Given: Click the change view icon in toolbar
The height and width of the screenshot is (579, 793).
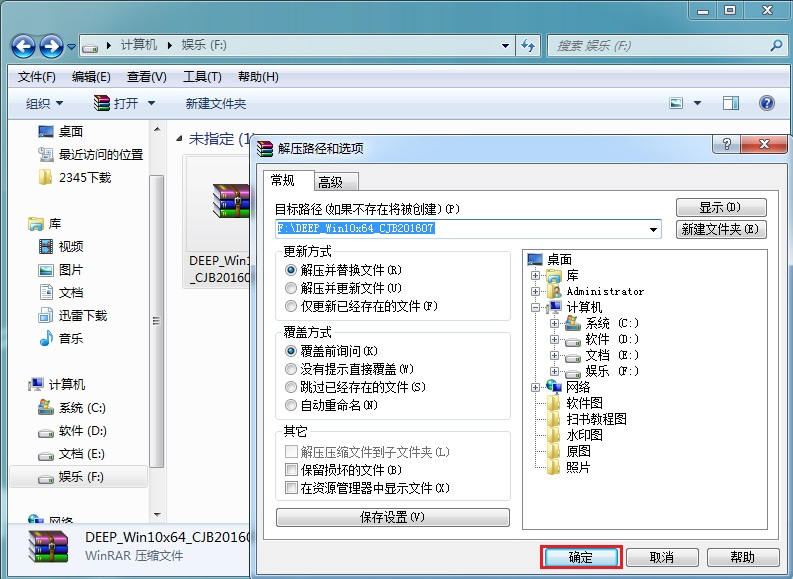Looking at the screenshot, I should pyautogui.click(x=676, y=103).
